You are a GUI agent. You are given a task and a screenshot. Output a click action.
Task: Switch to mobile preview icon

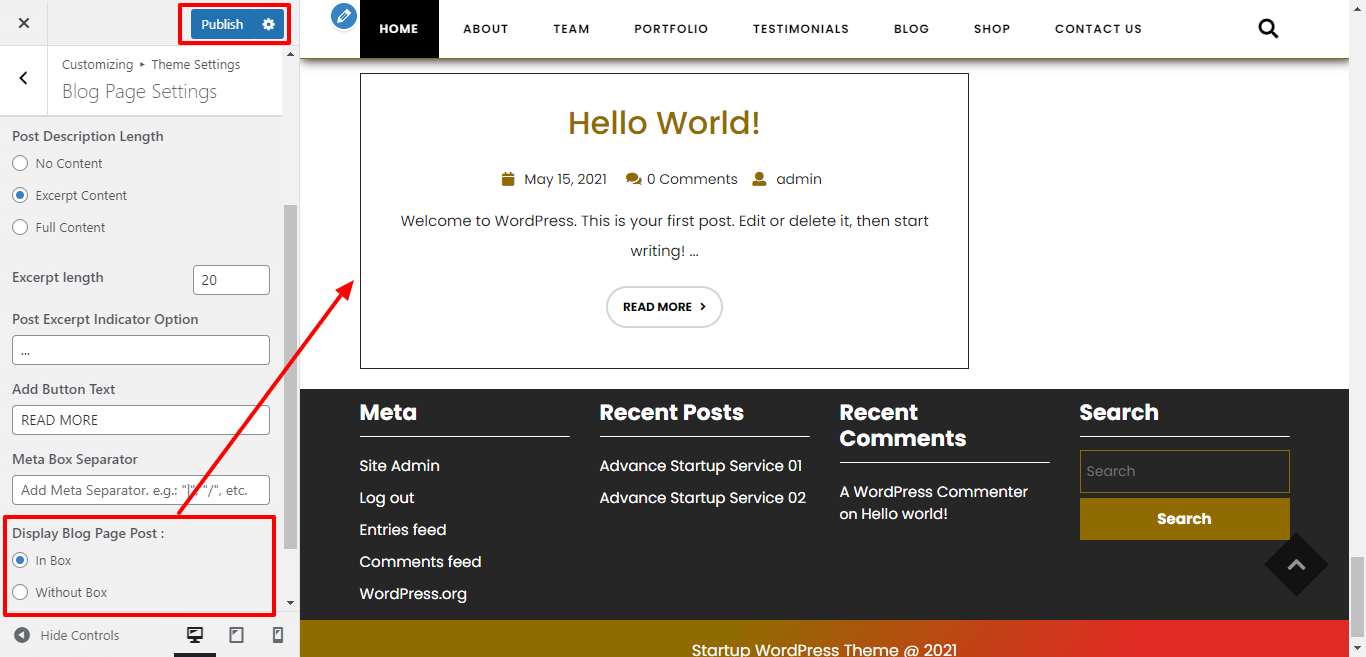point(278,635)
